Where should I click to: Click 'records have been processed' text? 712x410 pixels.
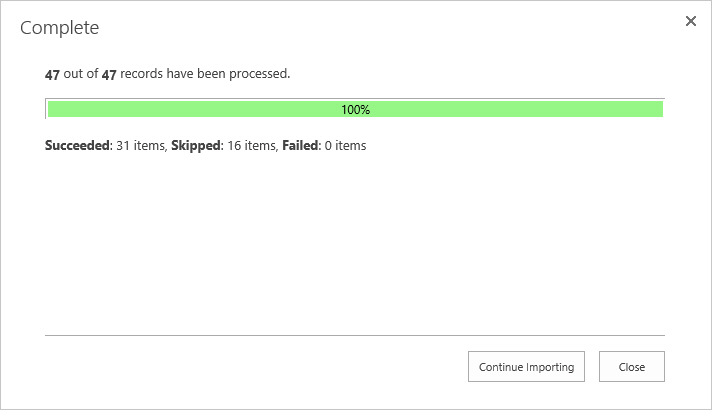[205, 74]
